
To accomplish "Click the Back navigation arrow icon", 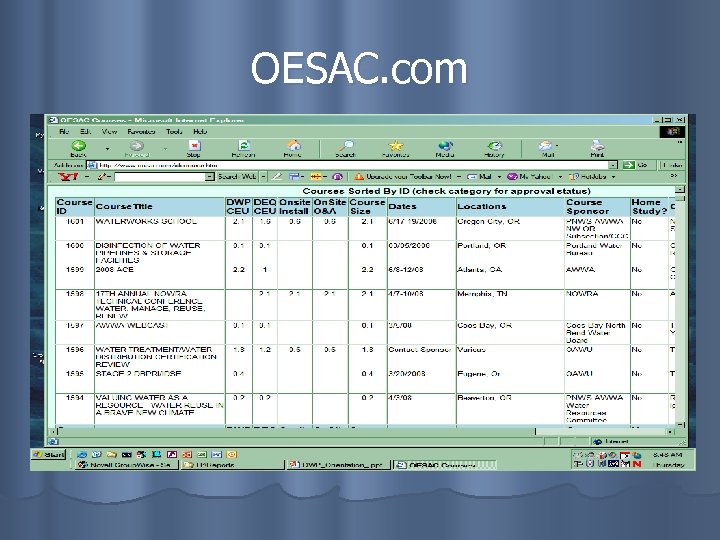I will click(x=79, y=146).
